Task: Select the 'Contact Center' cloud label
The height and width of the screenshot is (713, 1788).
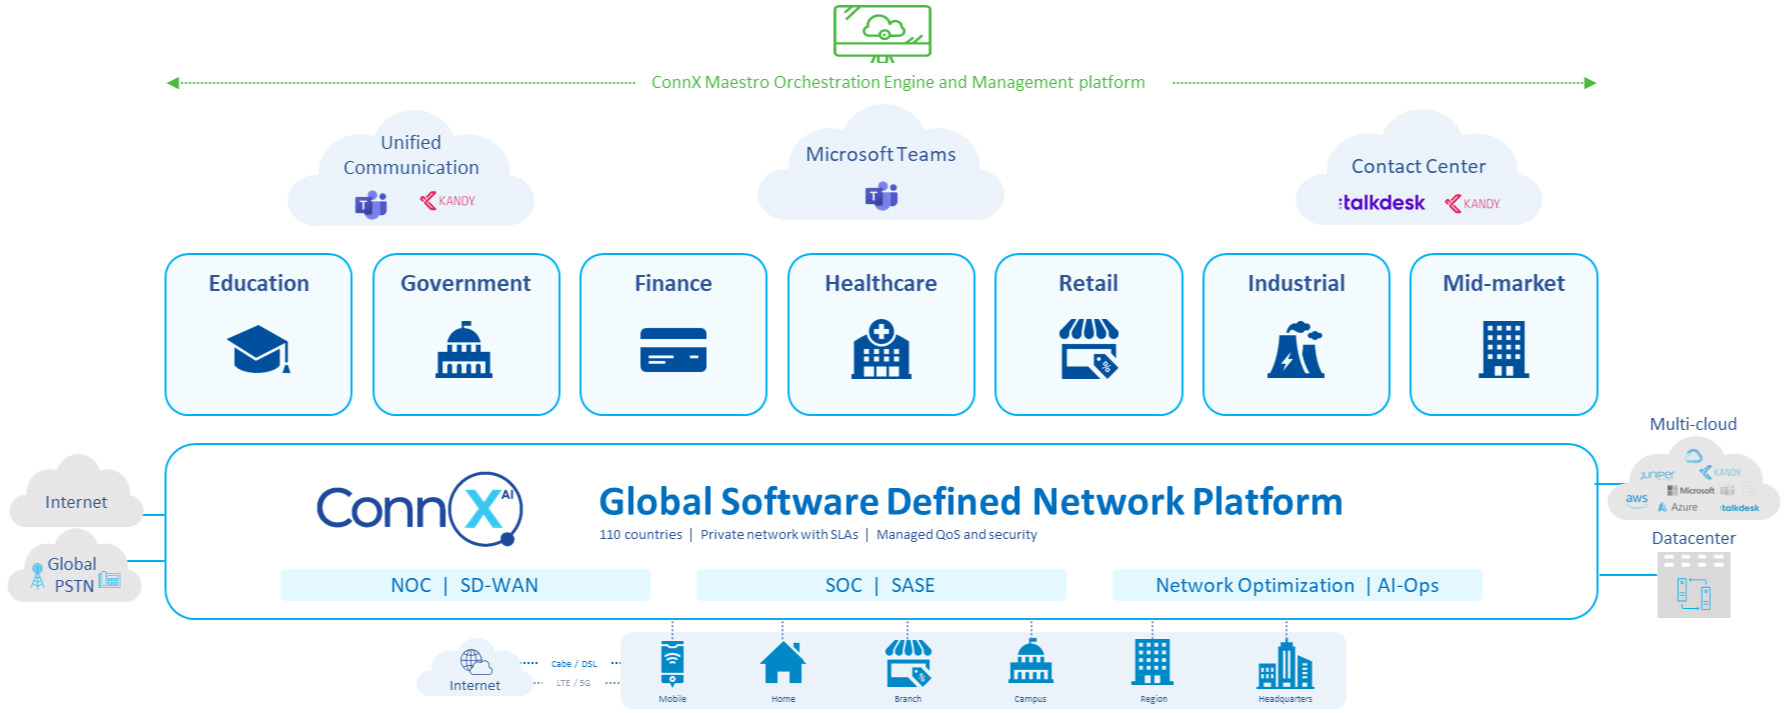Action: click(1418, 166)
